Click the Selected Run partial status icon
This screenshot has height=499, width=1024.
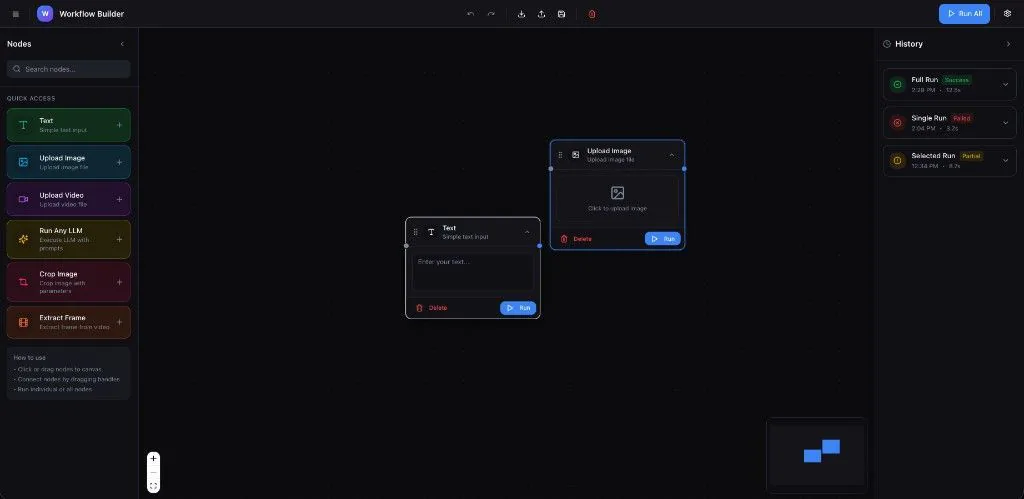point(897,161)
